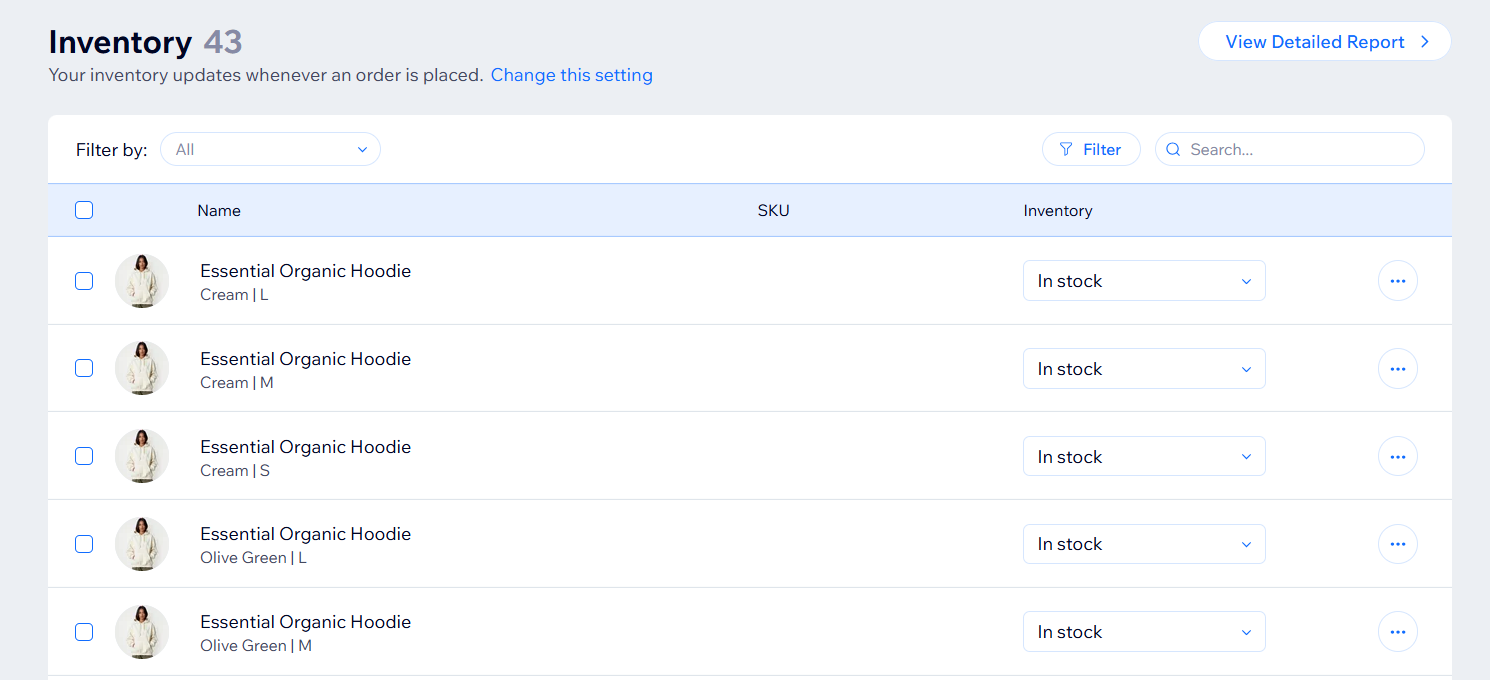Click the magnifier icon in search box
This screenshot has height=680, width=1490.
[x=1174, y=150]
